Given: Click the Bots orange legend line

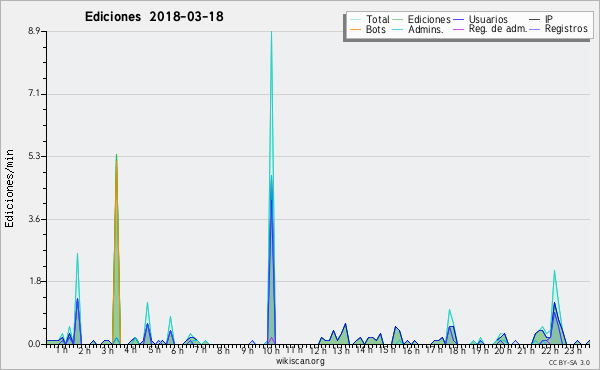Looking at the screenshot, I should [355, 29].
